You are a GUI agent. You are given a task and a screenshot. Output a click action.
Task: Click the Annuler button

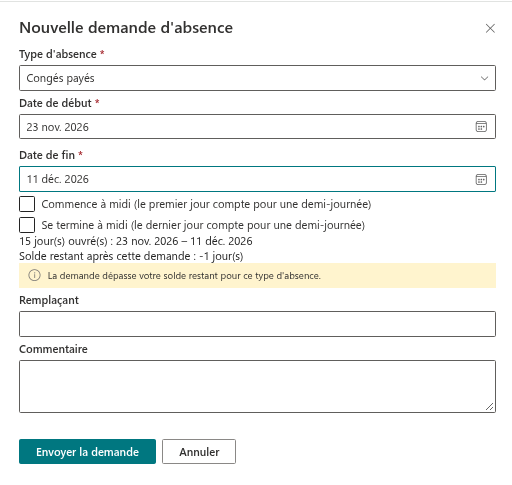199,452
